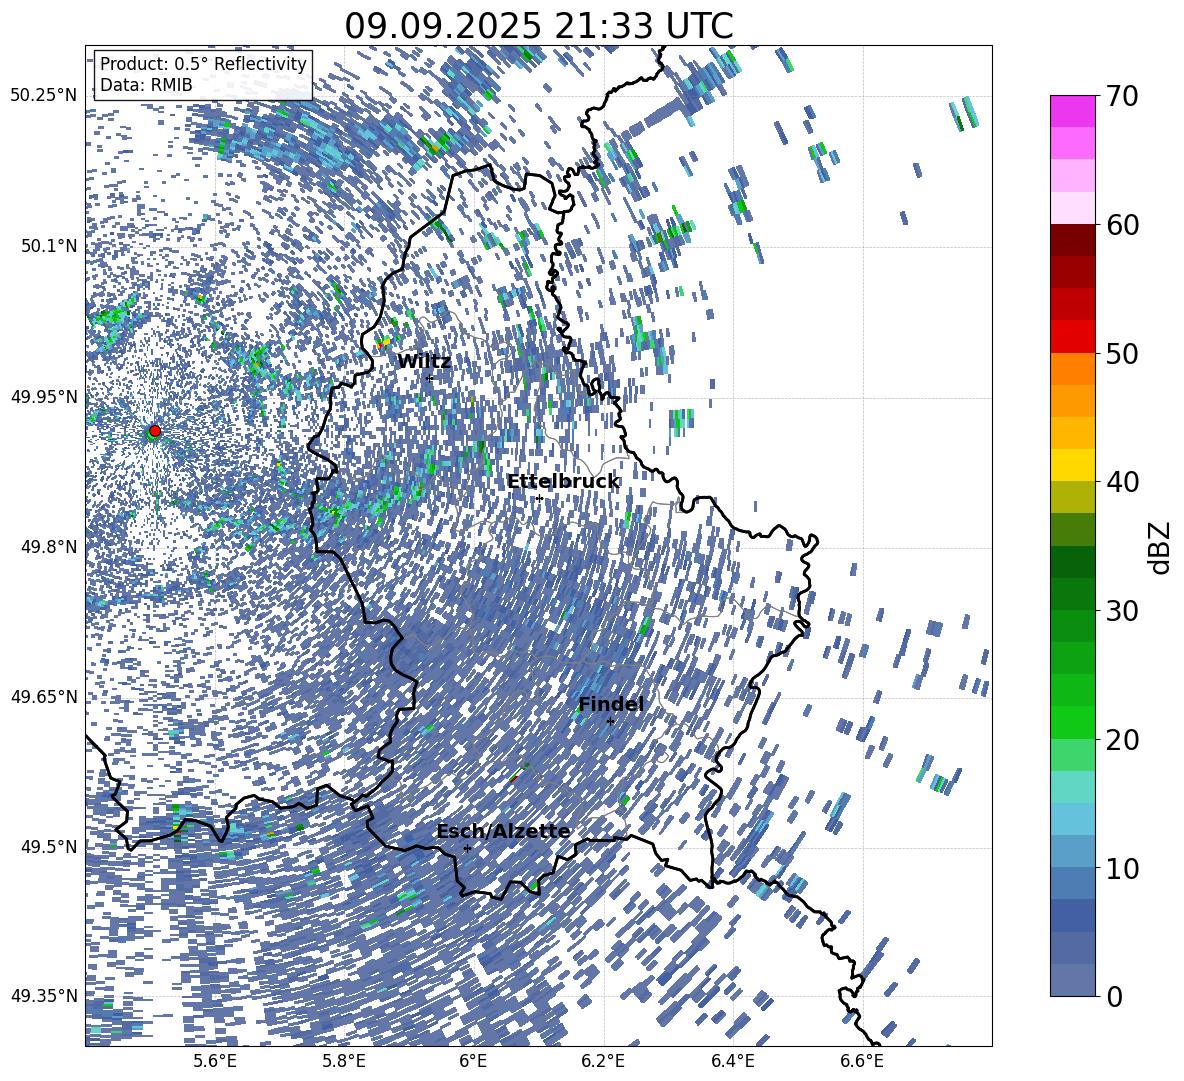Click the 60 tick label on colorbar
This screenshot has width=1184, height=1081.
(1122, 225)
